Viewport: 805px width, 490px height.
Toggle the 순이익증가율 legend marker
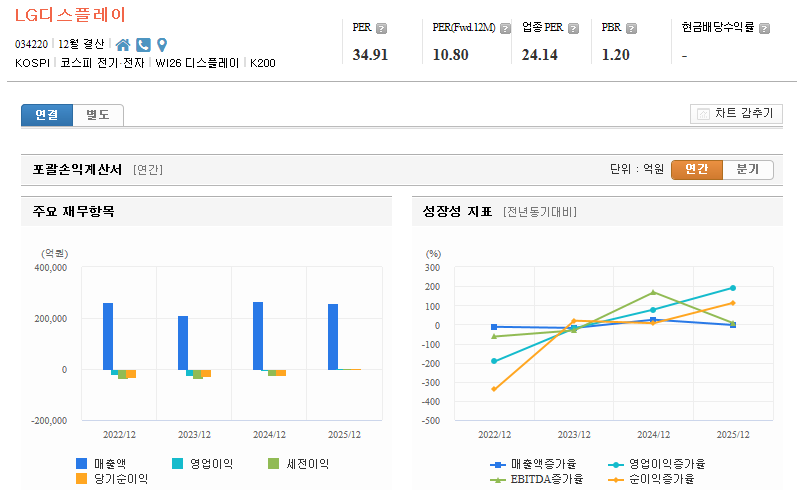[x=616, y=480]
